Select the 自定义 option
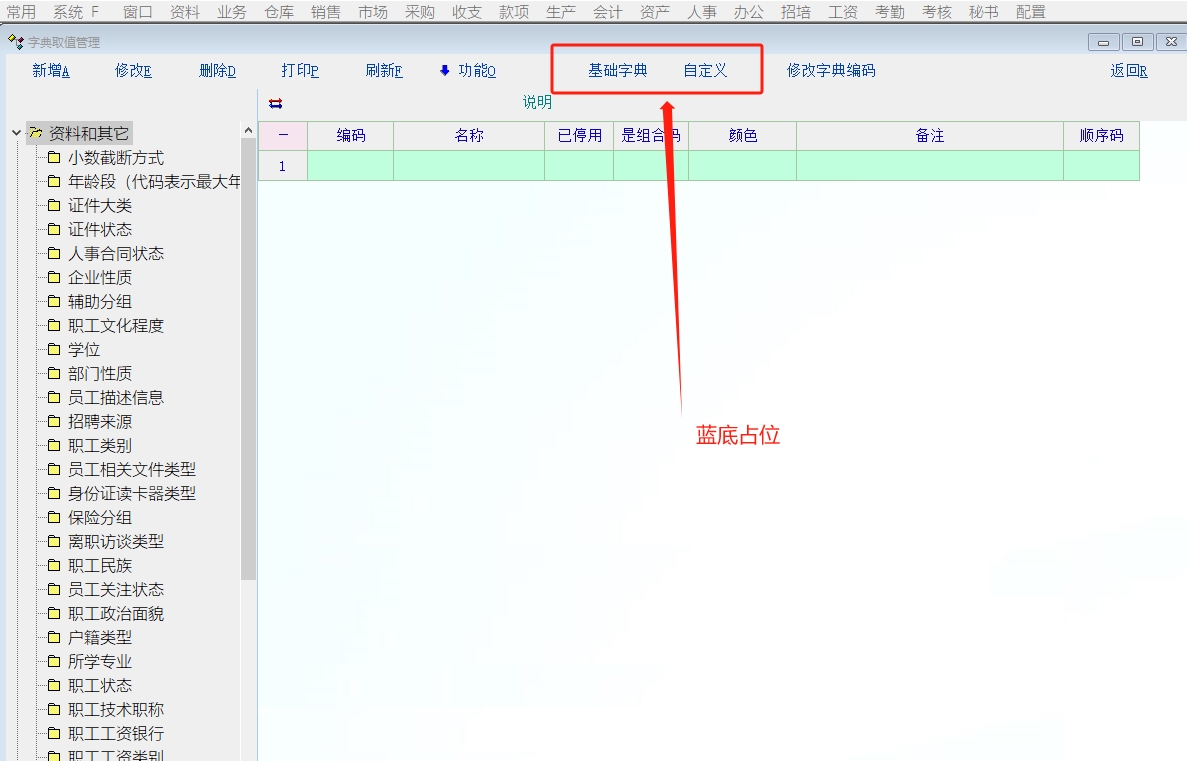1187x761 pixels. point(705,71)
